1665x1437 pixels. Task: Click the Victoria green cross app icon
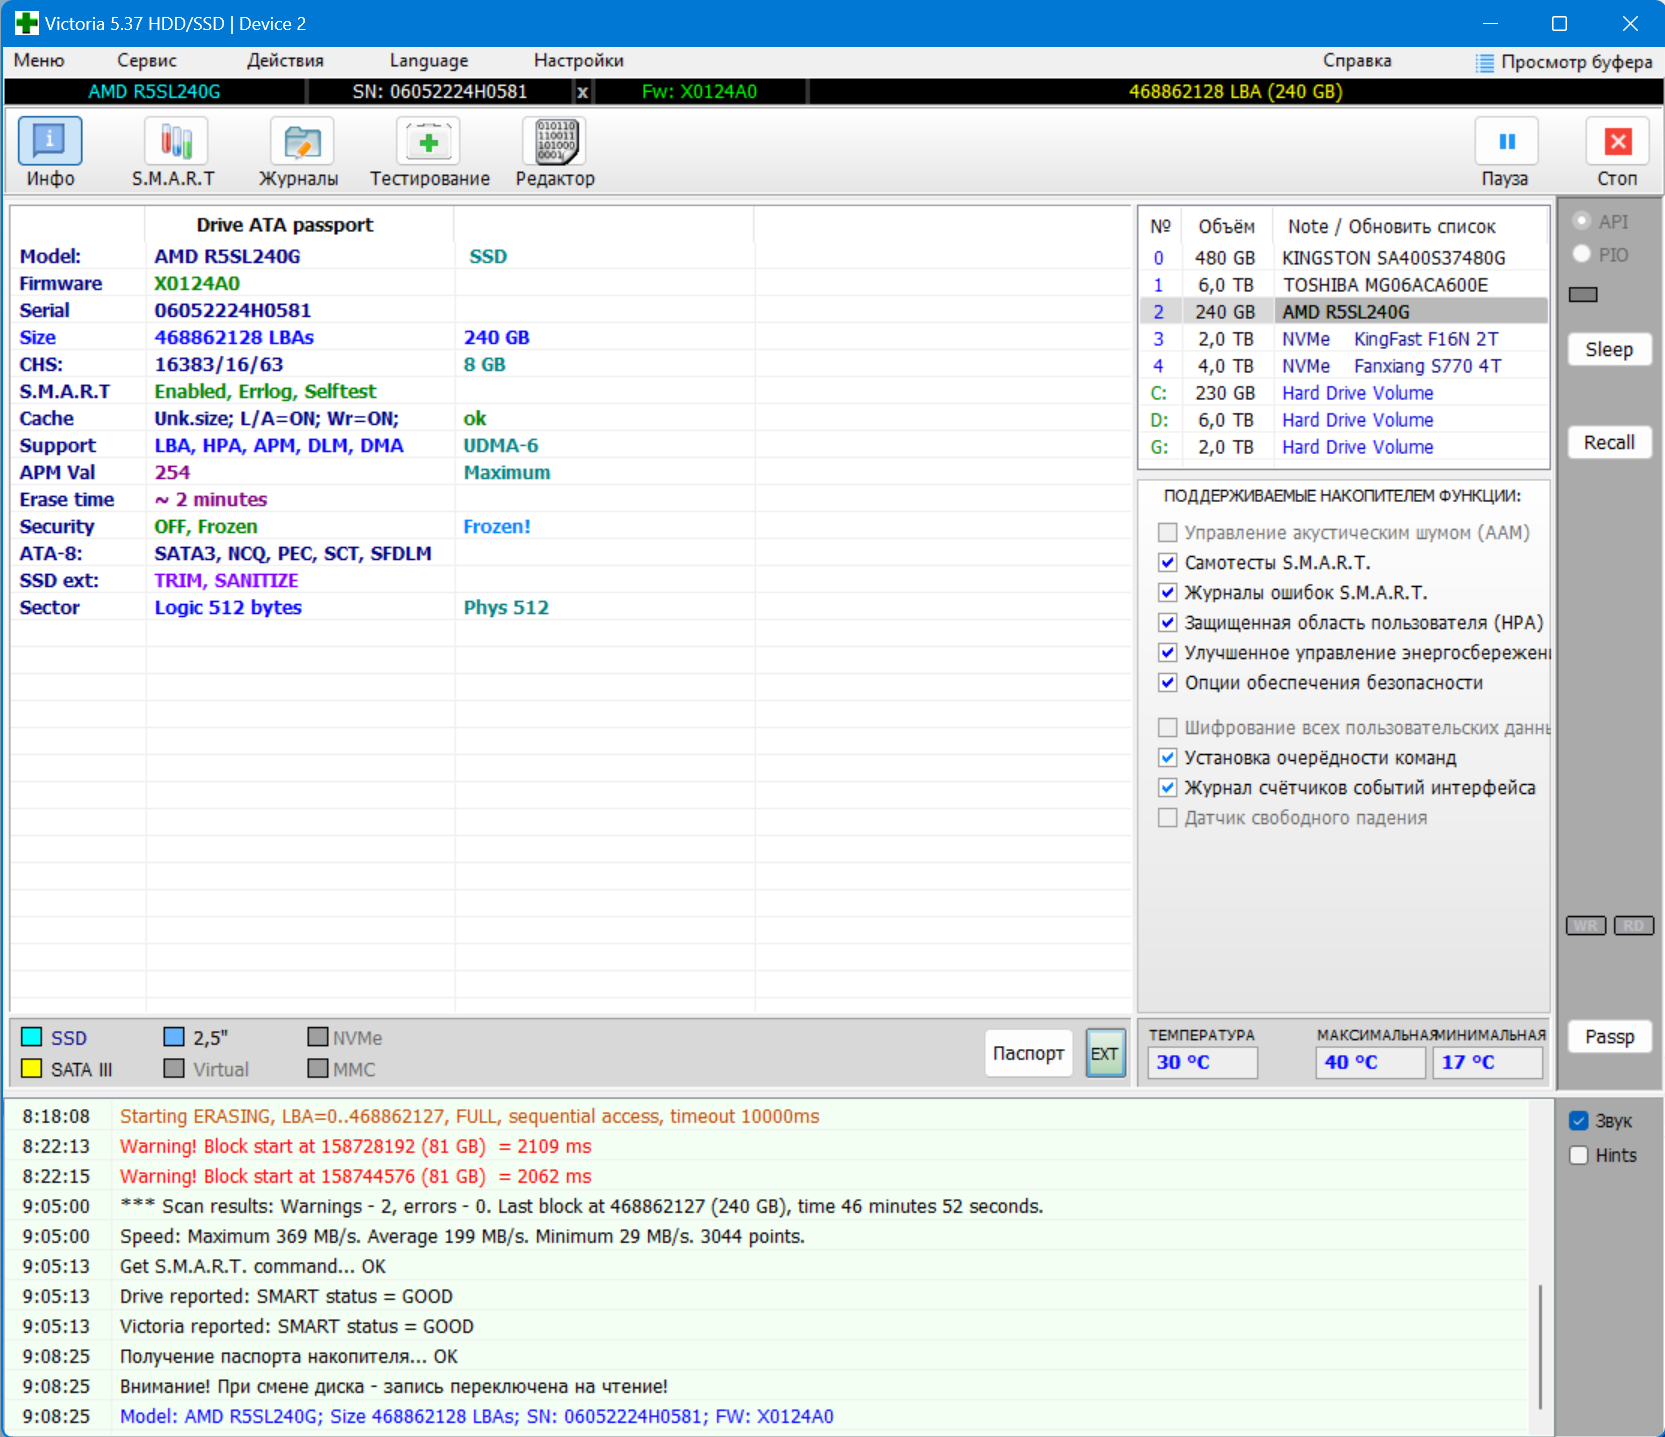click(27, 23)
